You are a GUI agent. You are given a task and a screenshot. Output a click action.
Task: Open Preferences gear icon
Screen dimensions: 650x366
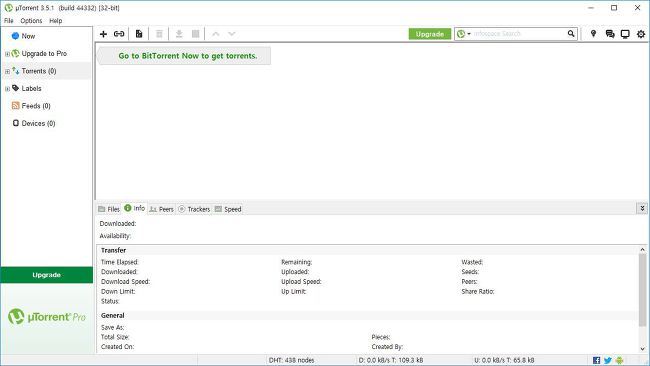pyautogui.click(x=641, y=34)
